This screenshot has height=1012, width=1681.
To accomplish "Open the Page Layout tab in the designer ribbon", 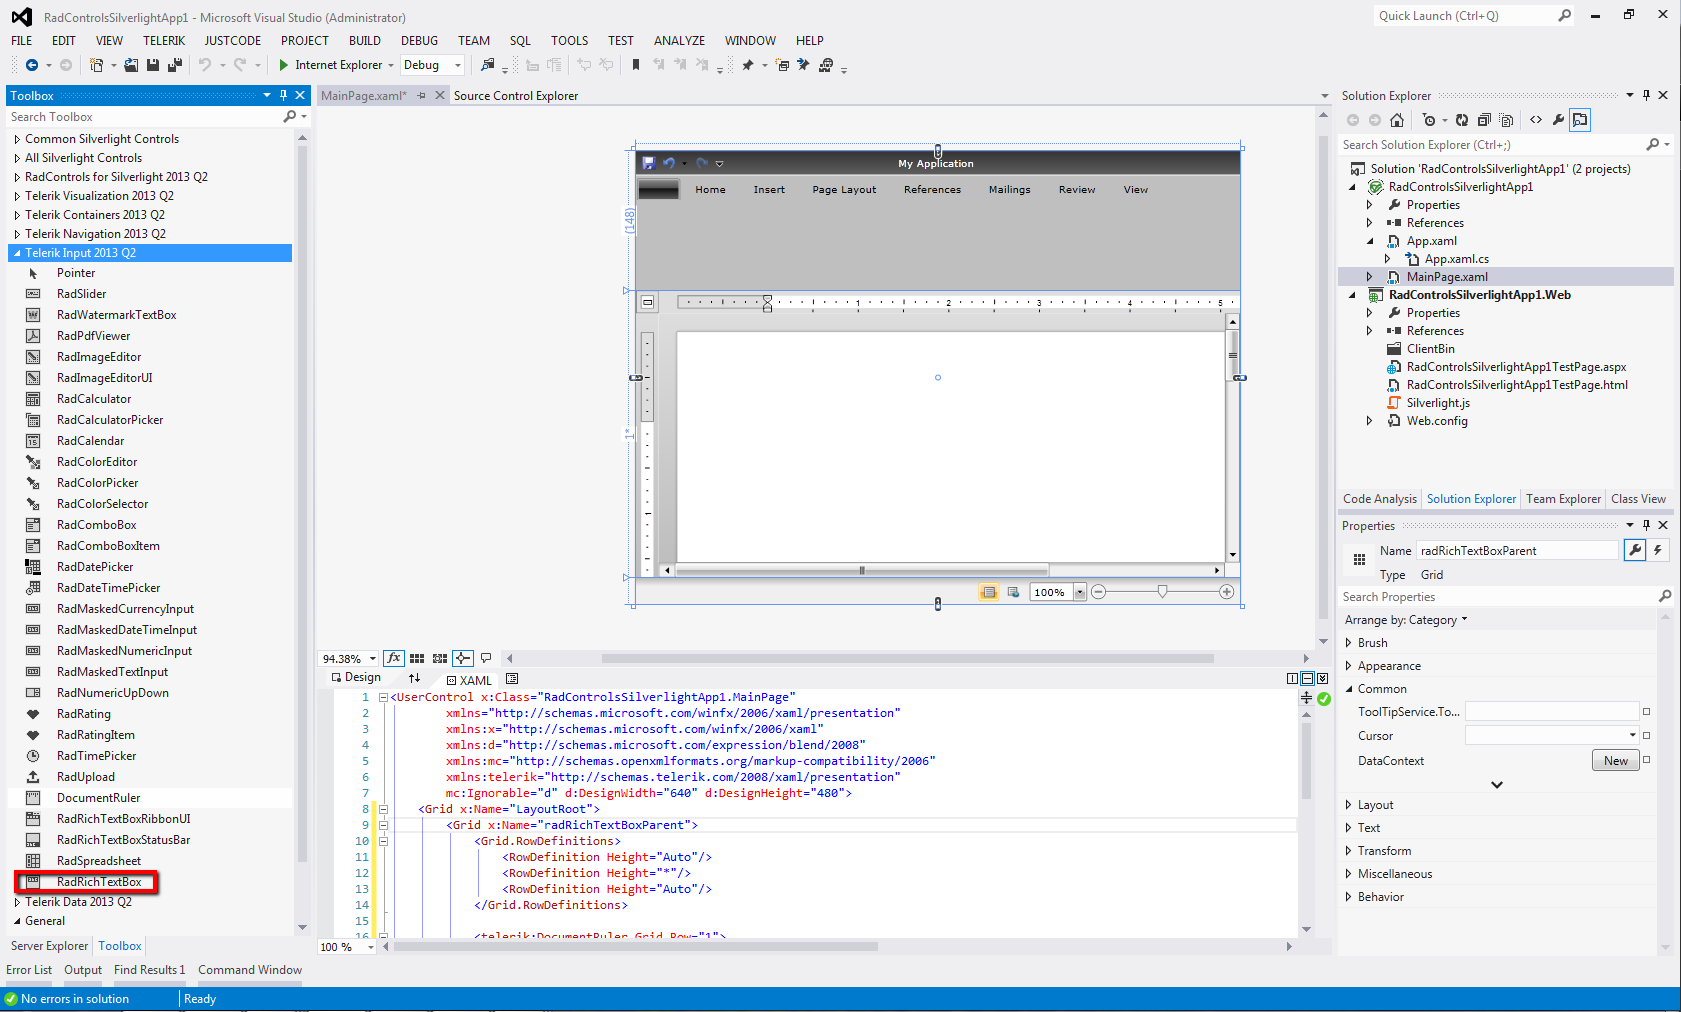I will [844, 190].
